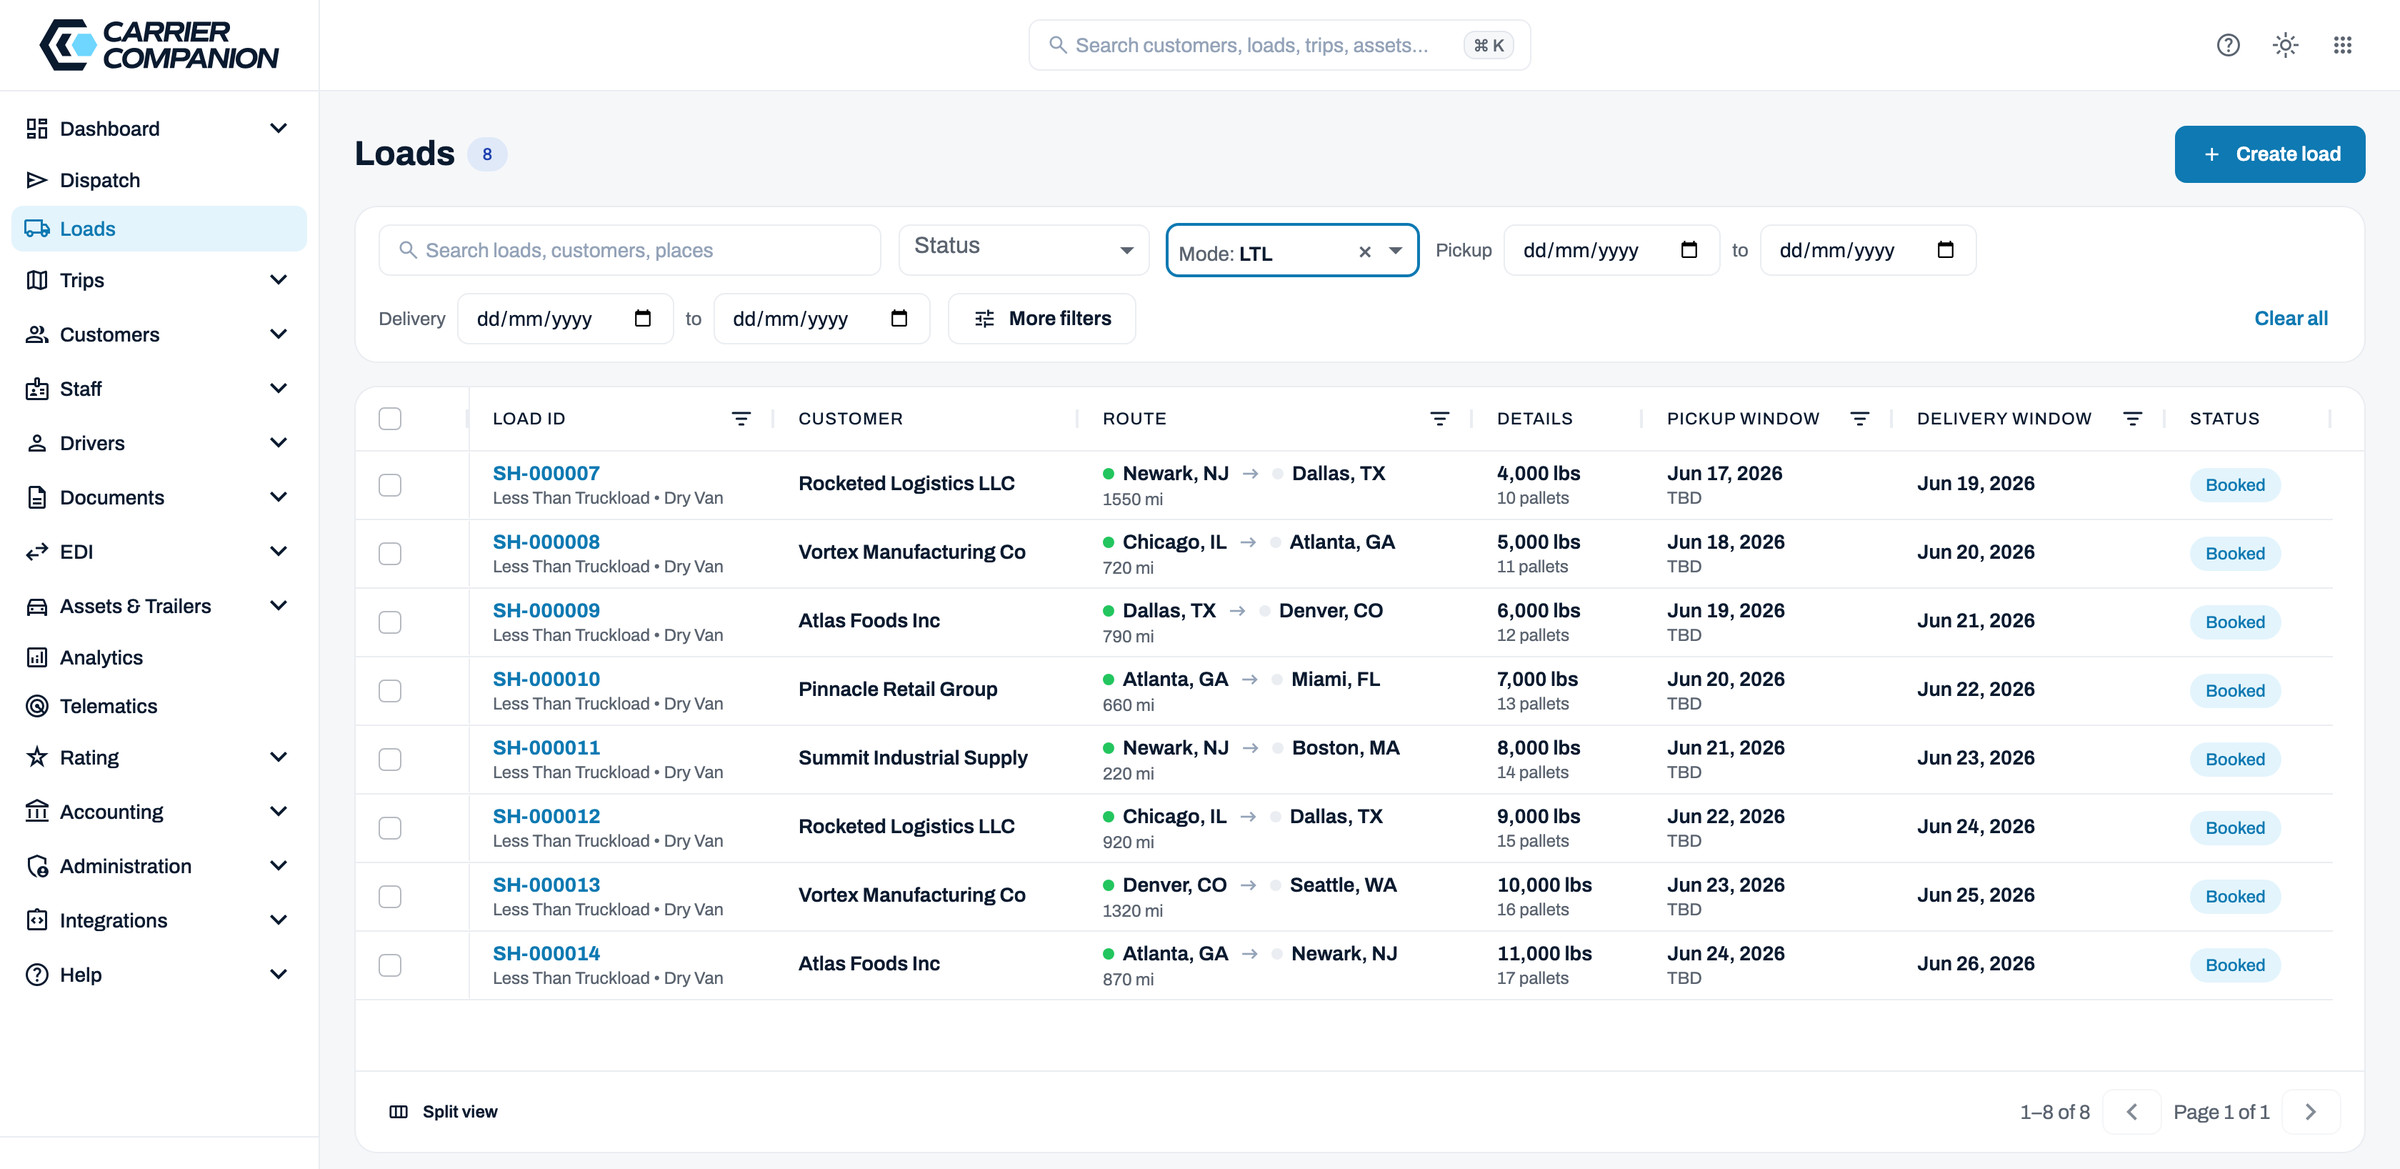Go to next page arrow
Screen dimensions: 2400x1169
(x=2311, y=1112)
